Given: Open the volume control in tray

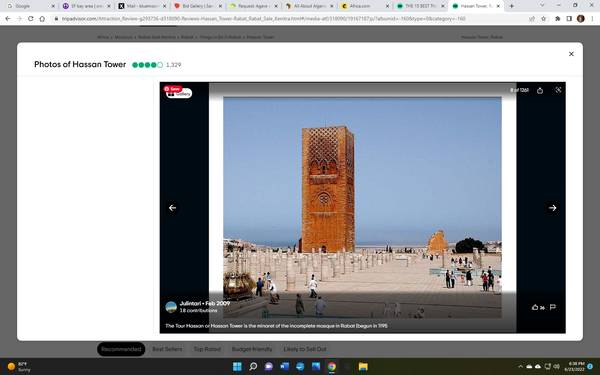Looking at the screenshot, I should [556, 367].
